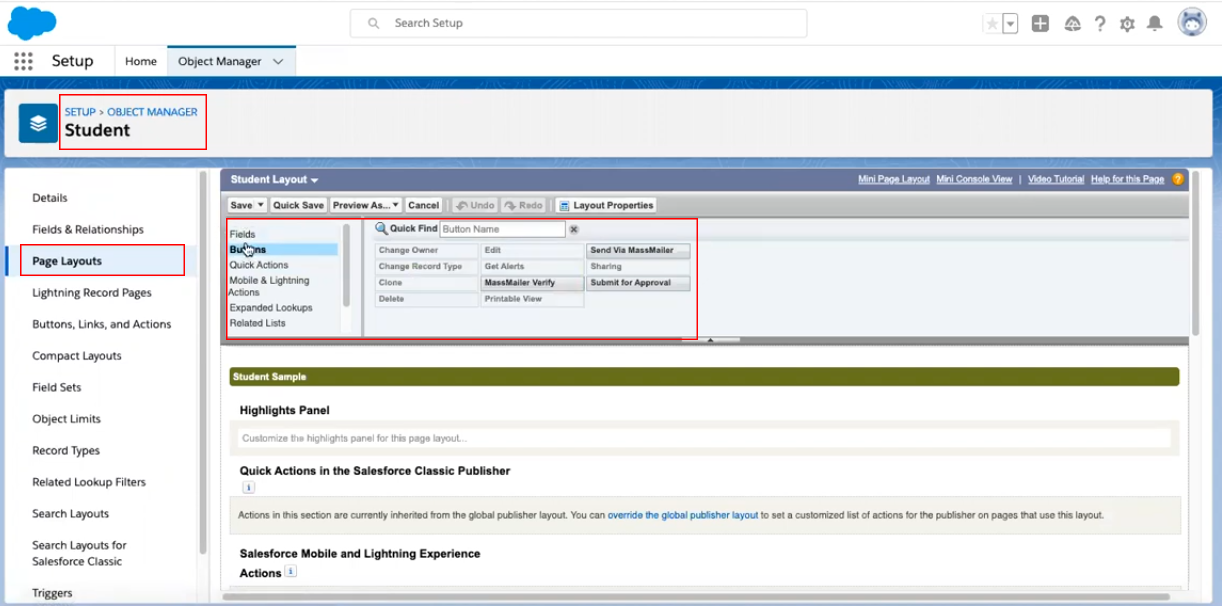The height and width of the screenshot is (606, 1222).
Task: Click the Send Via MassMailer palette button
Action: 638,250
